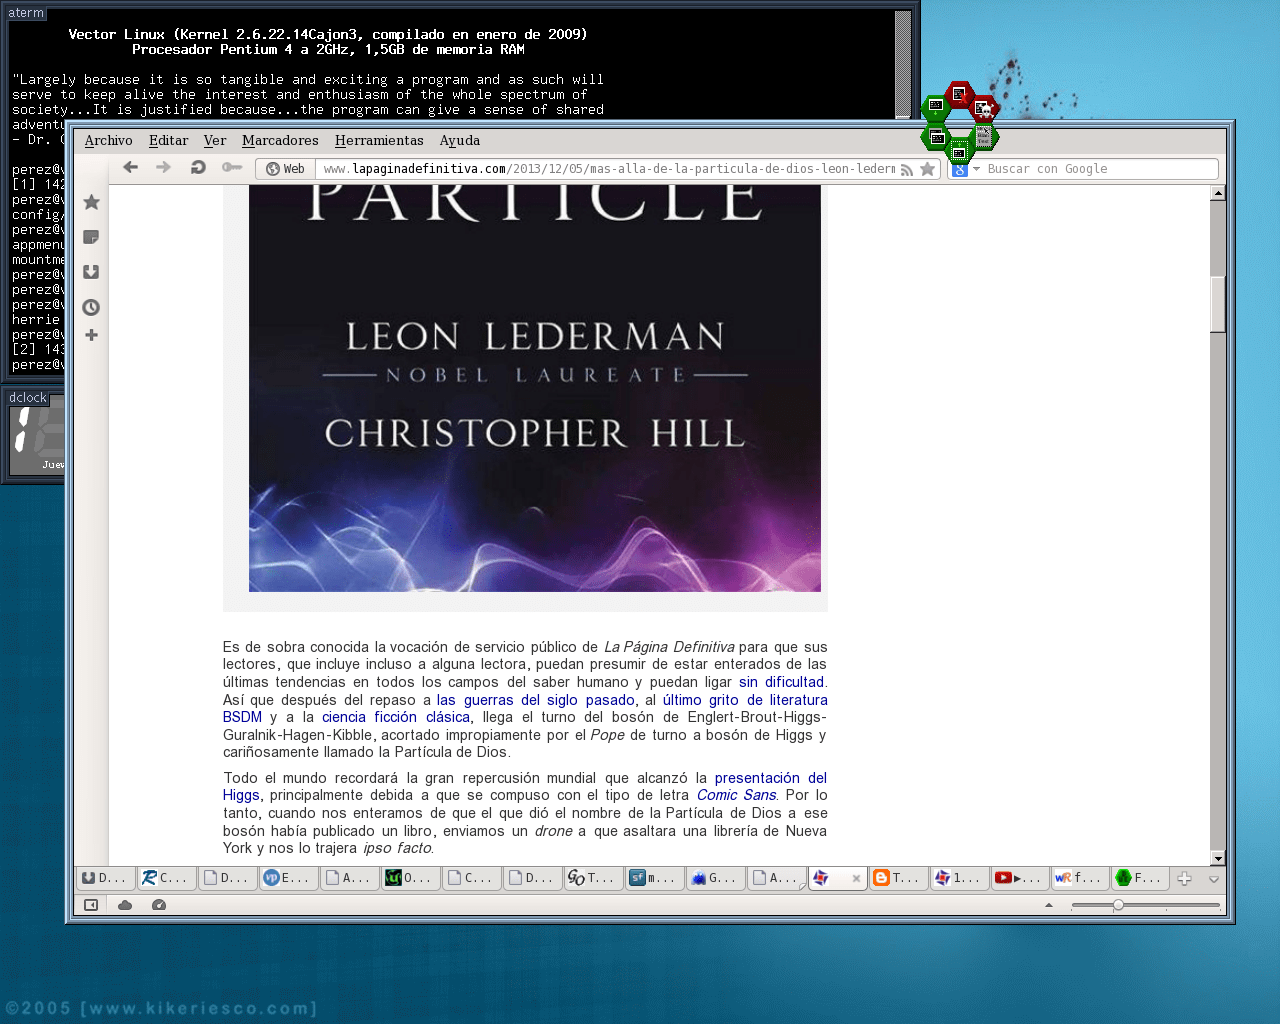Open the Marcadores menu
The image size is (1280, 1024).
280,141
